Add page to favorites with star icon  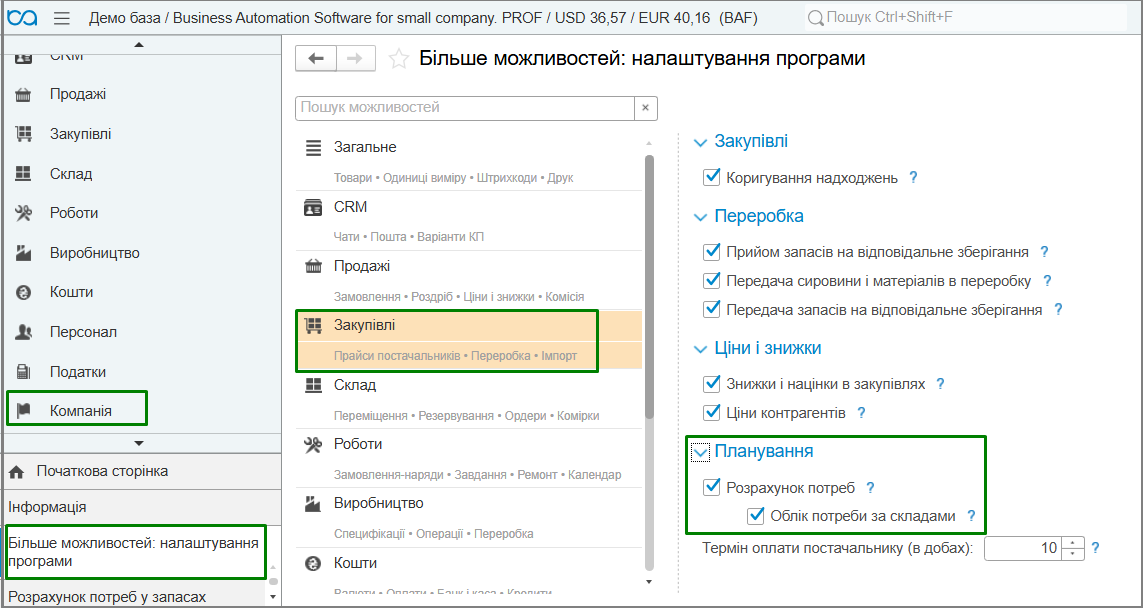pyautogui.click(x=398, y=59)
